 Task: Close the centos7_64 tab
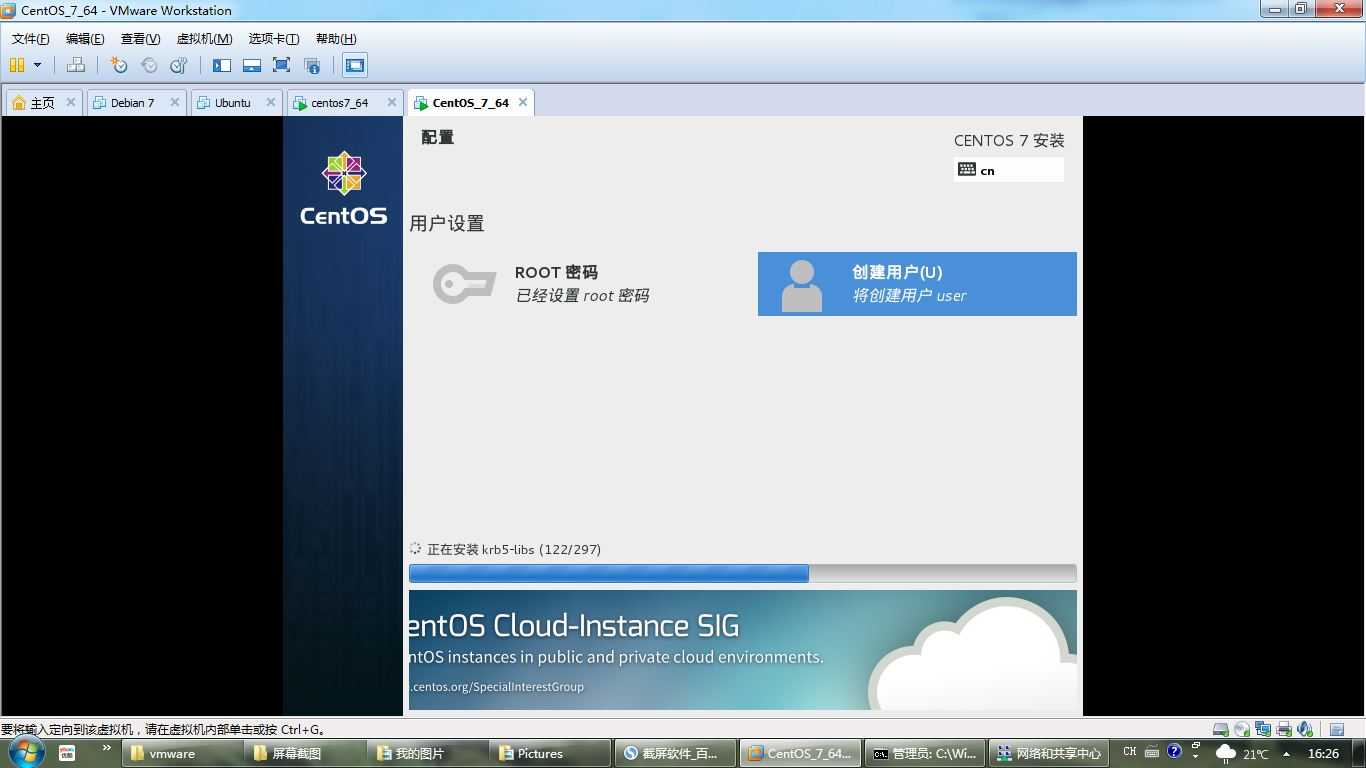(392, 102)
